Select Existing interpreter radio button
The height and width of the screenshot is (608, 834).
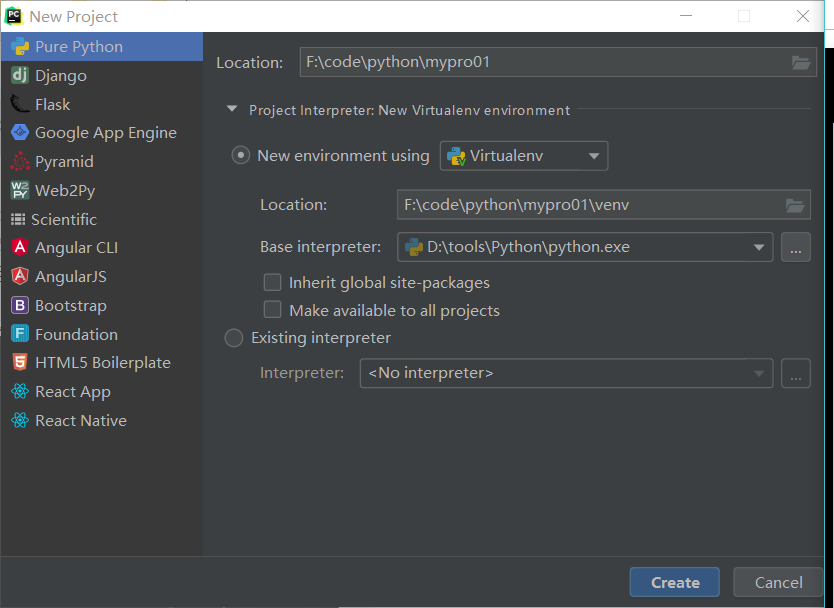click(x=233, y=338)
